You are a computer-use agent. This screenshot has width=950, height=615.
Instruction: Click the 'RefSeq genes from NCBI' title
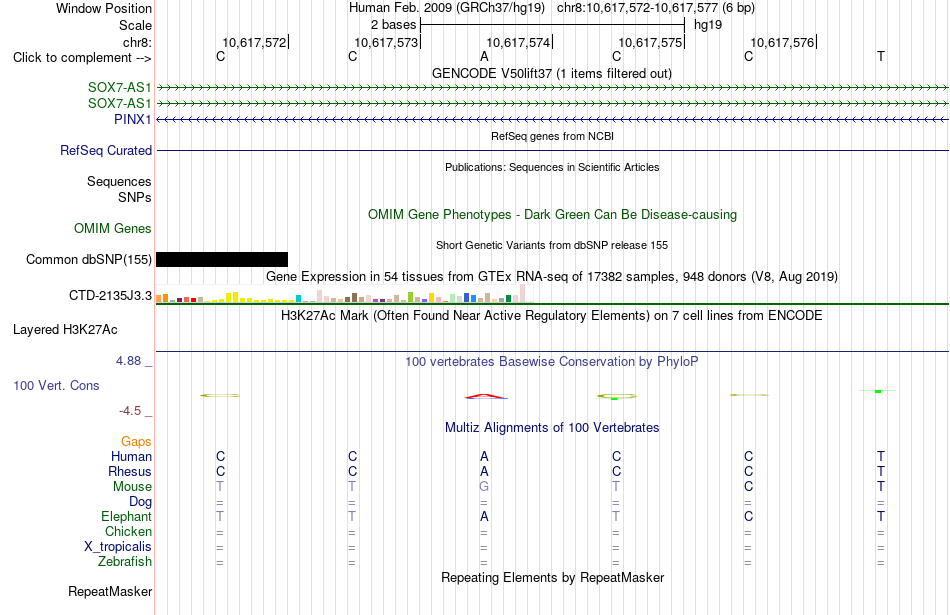tap(552, 136)
